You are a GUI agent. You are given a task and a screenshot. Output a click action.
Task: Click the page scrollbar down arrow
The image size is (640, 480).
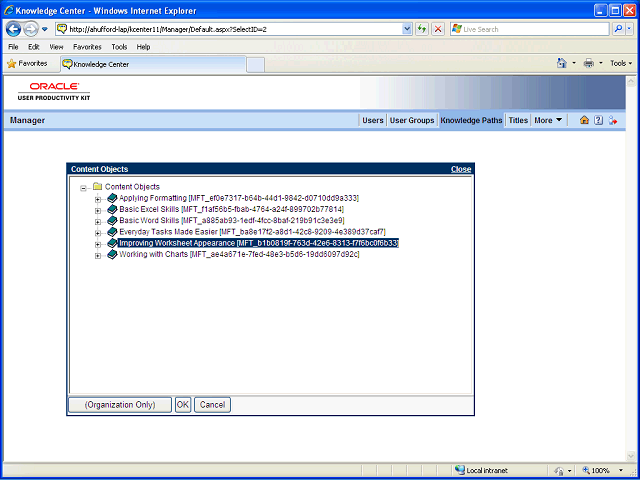631,456
